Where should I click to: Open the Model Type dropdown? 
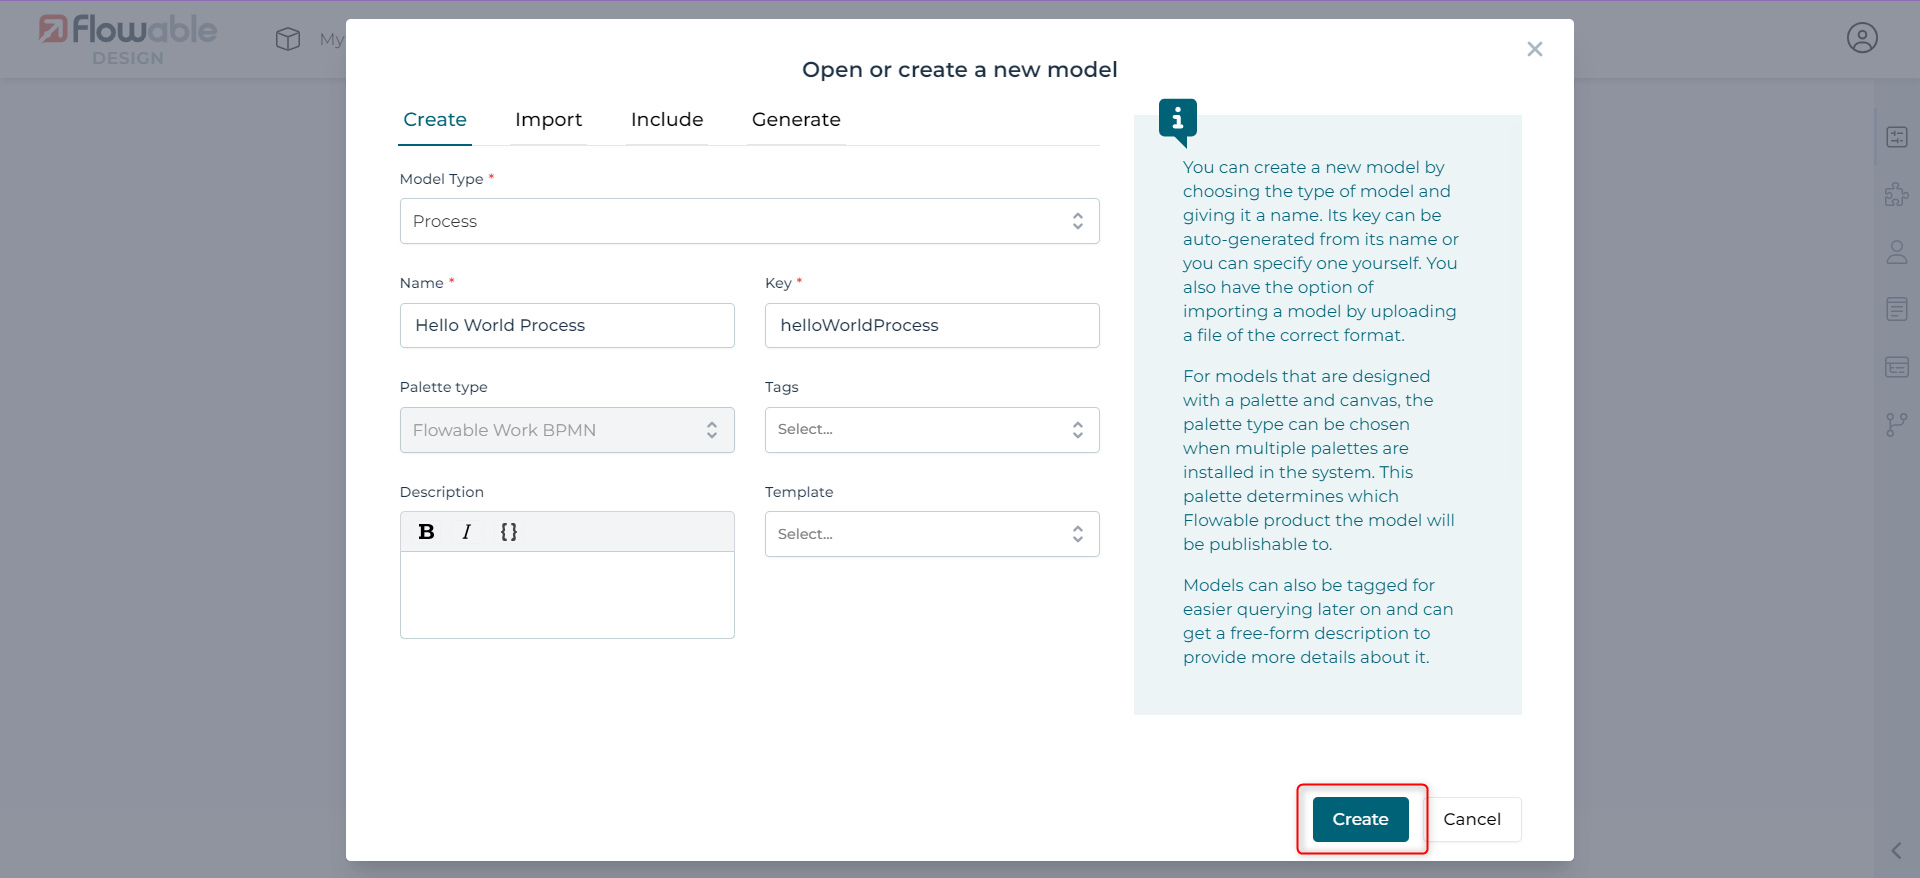pos(749,221)
